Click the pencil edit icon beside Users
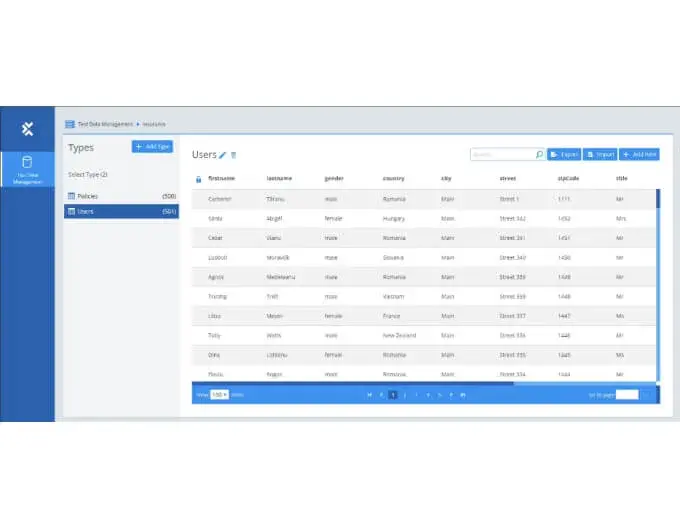The image size is (680, 528). 223,155
